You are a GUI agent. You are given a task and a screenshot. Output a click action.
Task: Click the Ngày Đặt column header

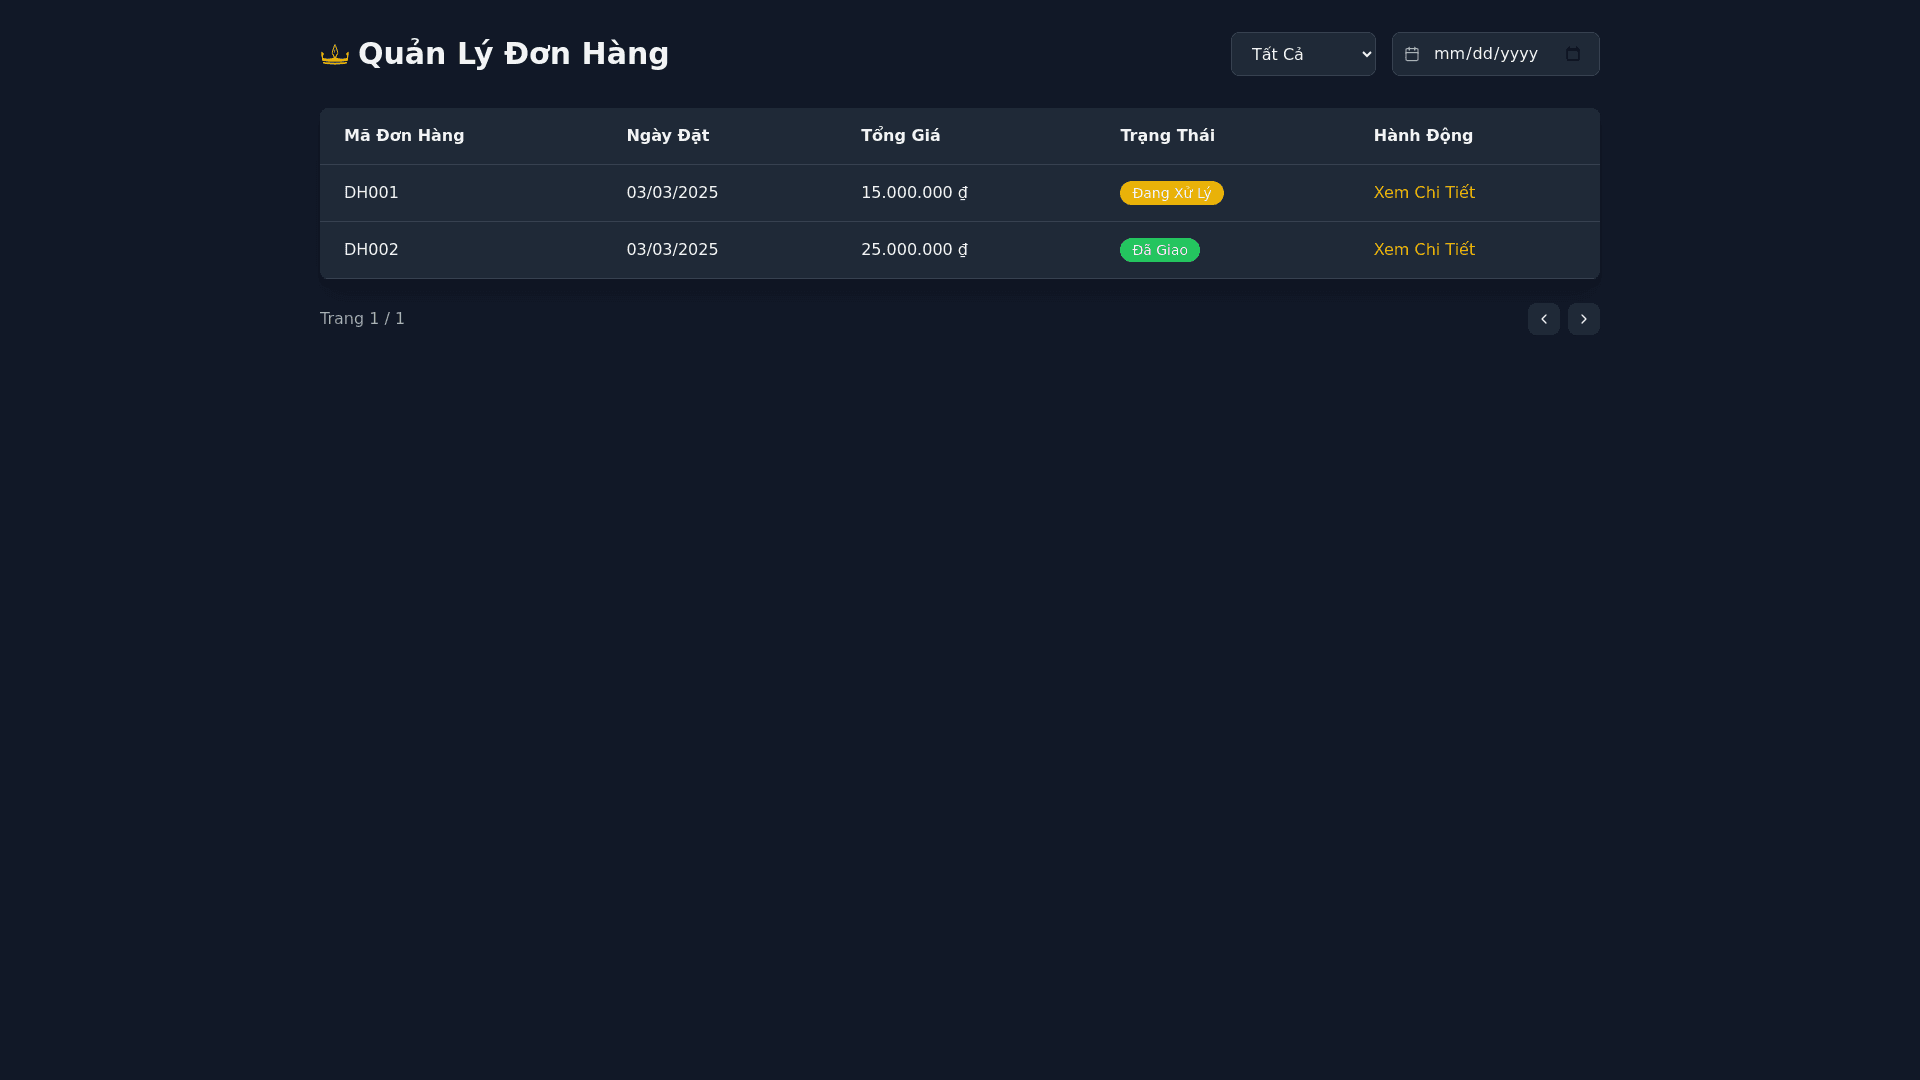(x=667, y=136)
